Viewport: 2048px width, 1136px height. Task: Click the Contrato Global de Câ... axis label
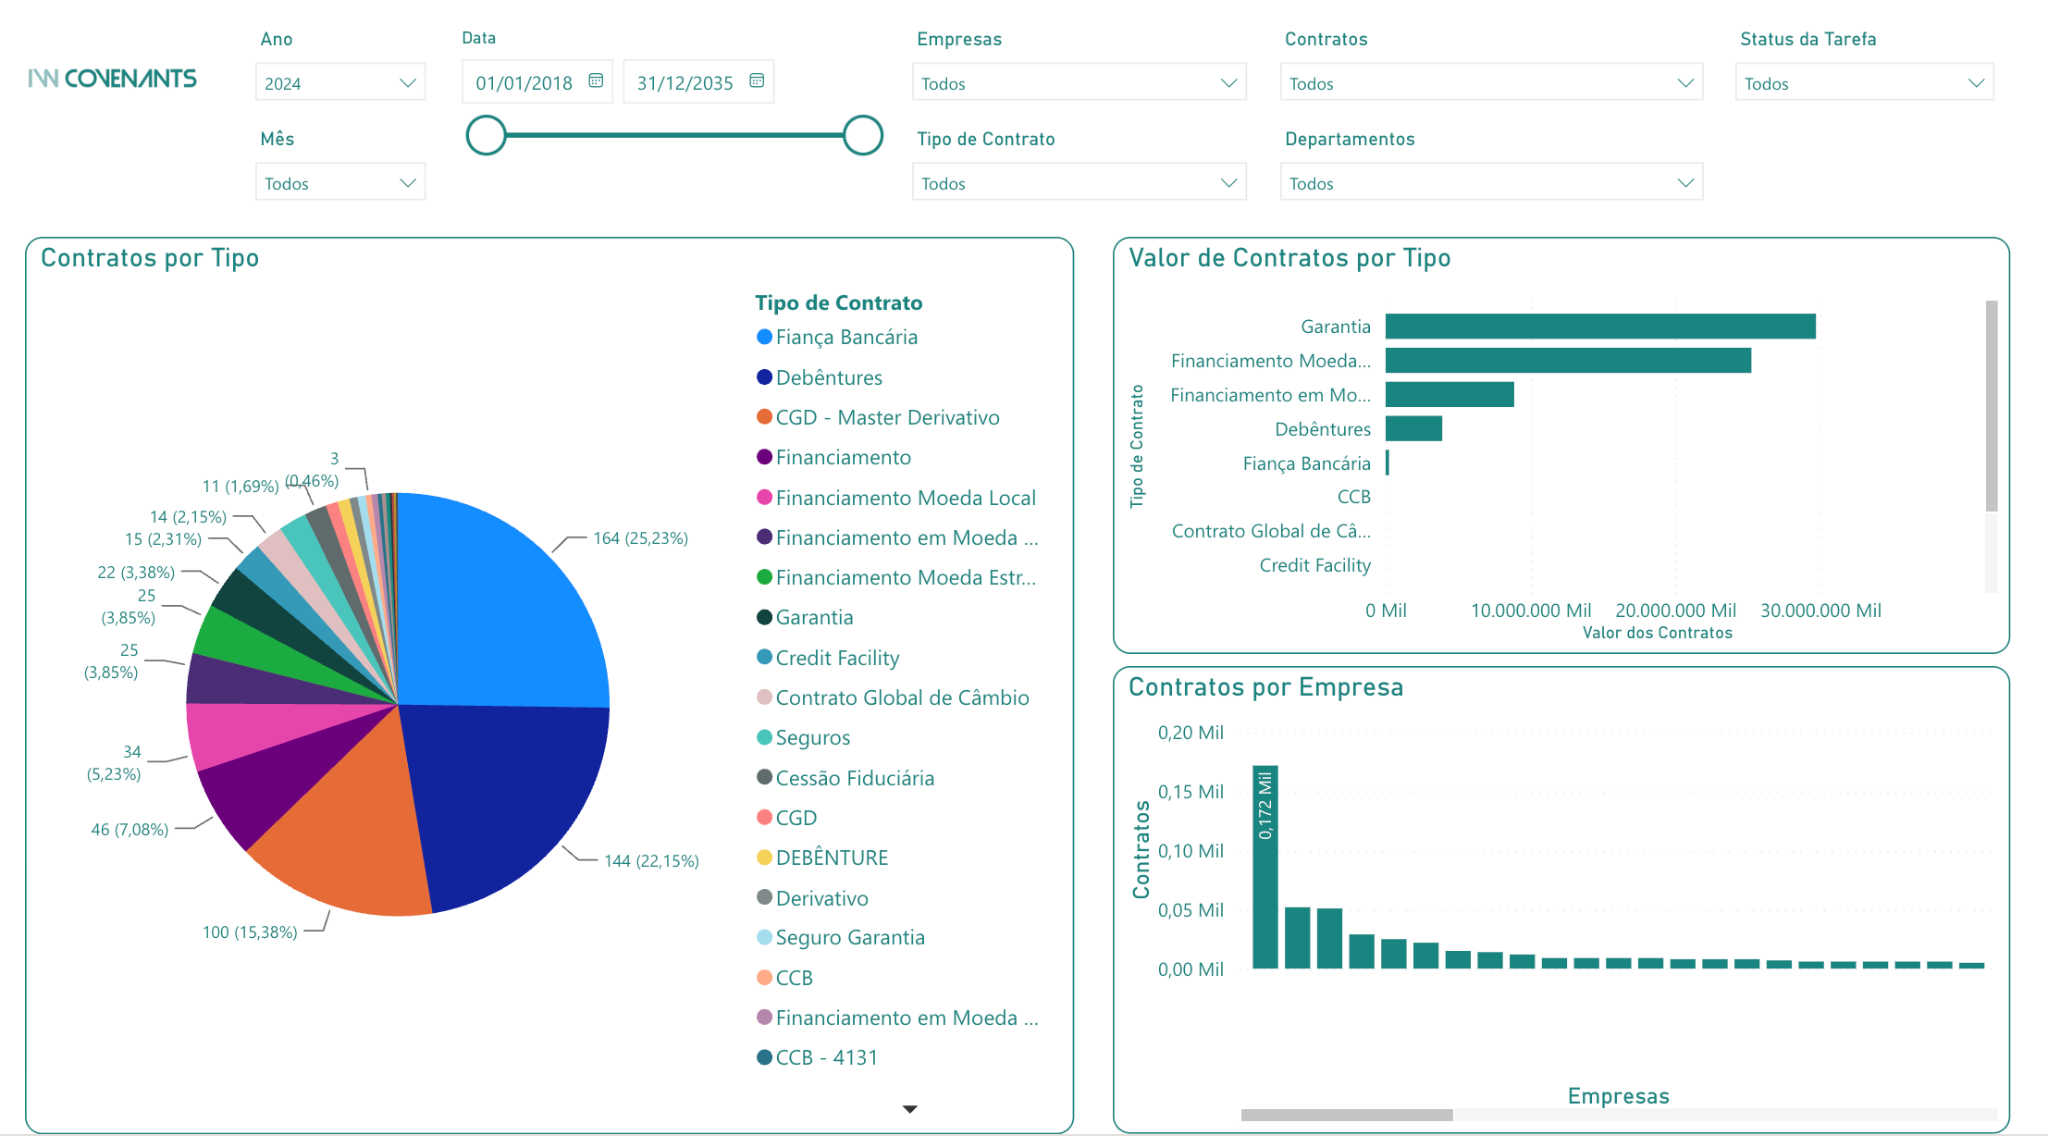coord(1271,531)
